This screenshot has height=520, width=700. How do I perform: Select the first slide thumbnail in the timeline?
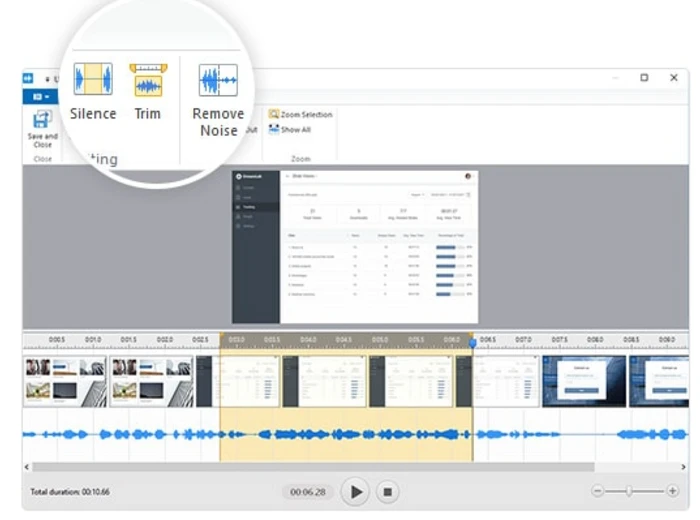(65, 381)
